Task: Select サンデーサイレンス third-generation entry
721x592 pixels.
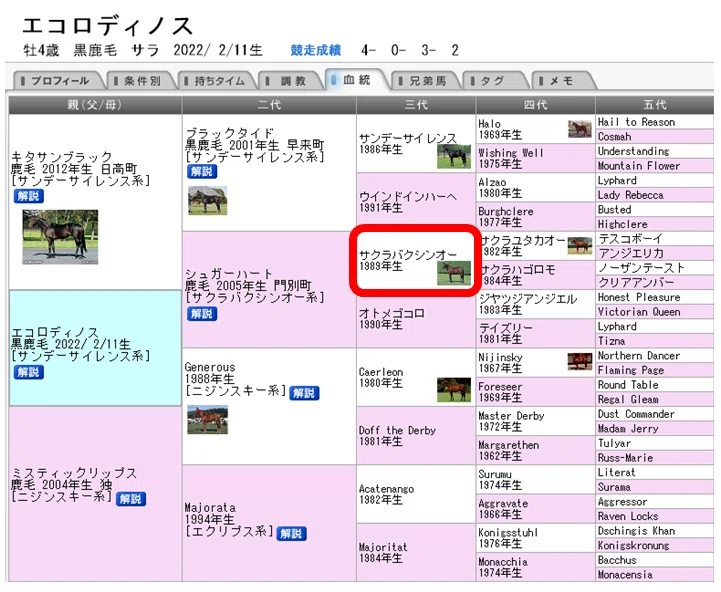Action: coord(416,144)
